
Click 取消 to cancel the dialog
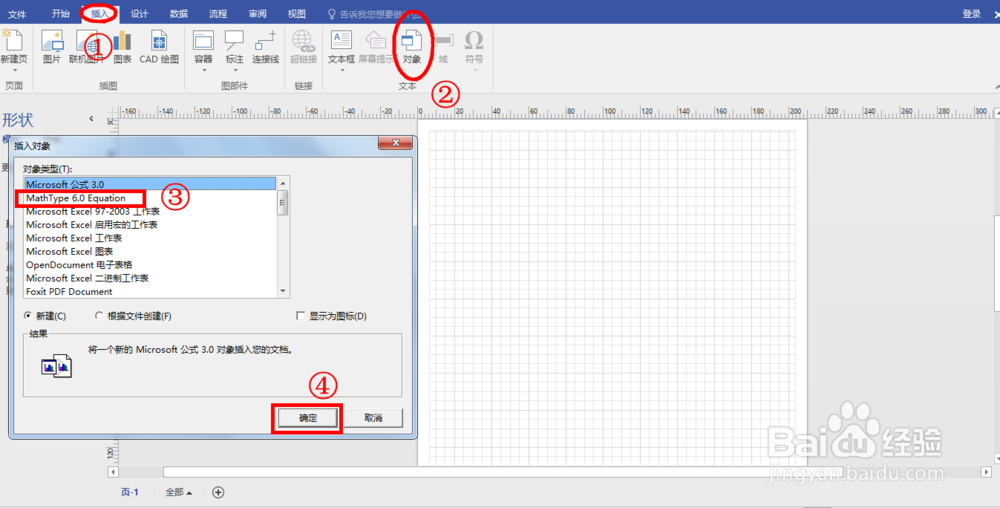pos(373,418)
